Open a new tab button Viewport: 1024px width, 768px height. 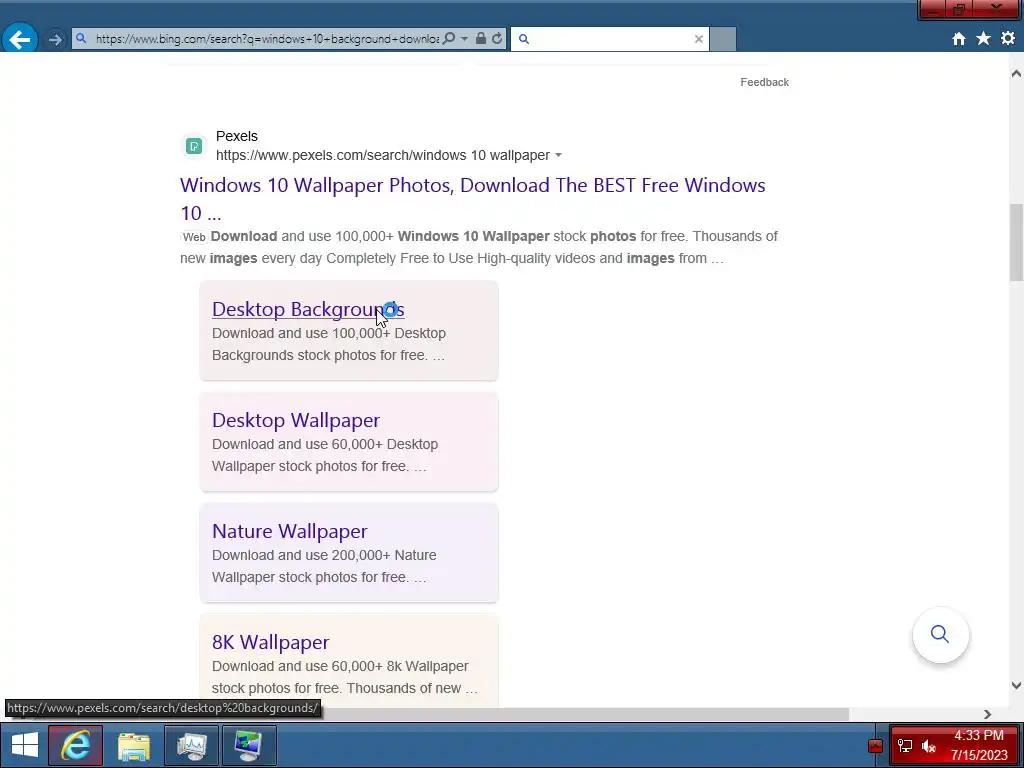tap(723, 39)
